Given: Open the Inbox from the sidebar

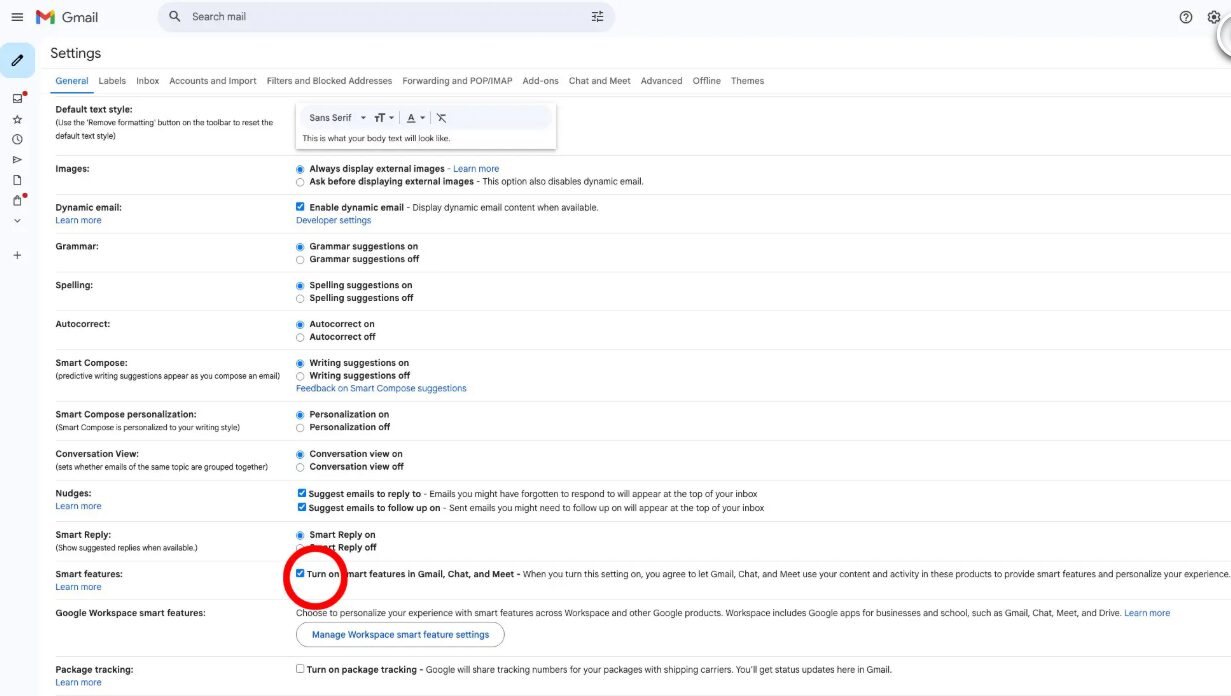Looking at the screenshot, I should pyautogui.click(x=17, y=98).
